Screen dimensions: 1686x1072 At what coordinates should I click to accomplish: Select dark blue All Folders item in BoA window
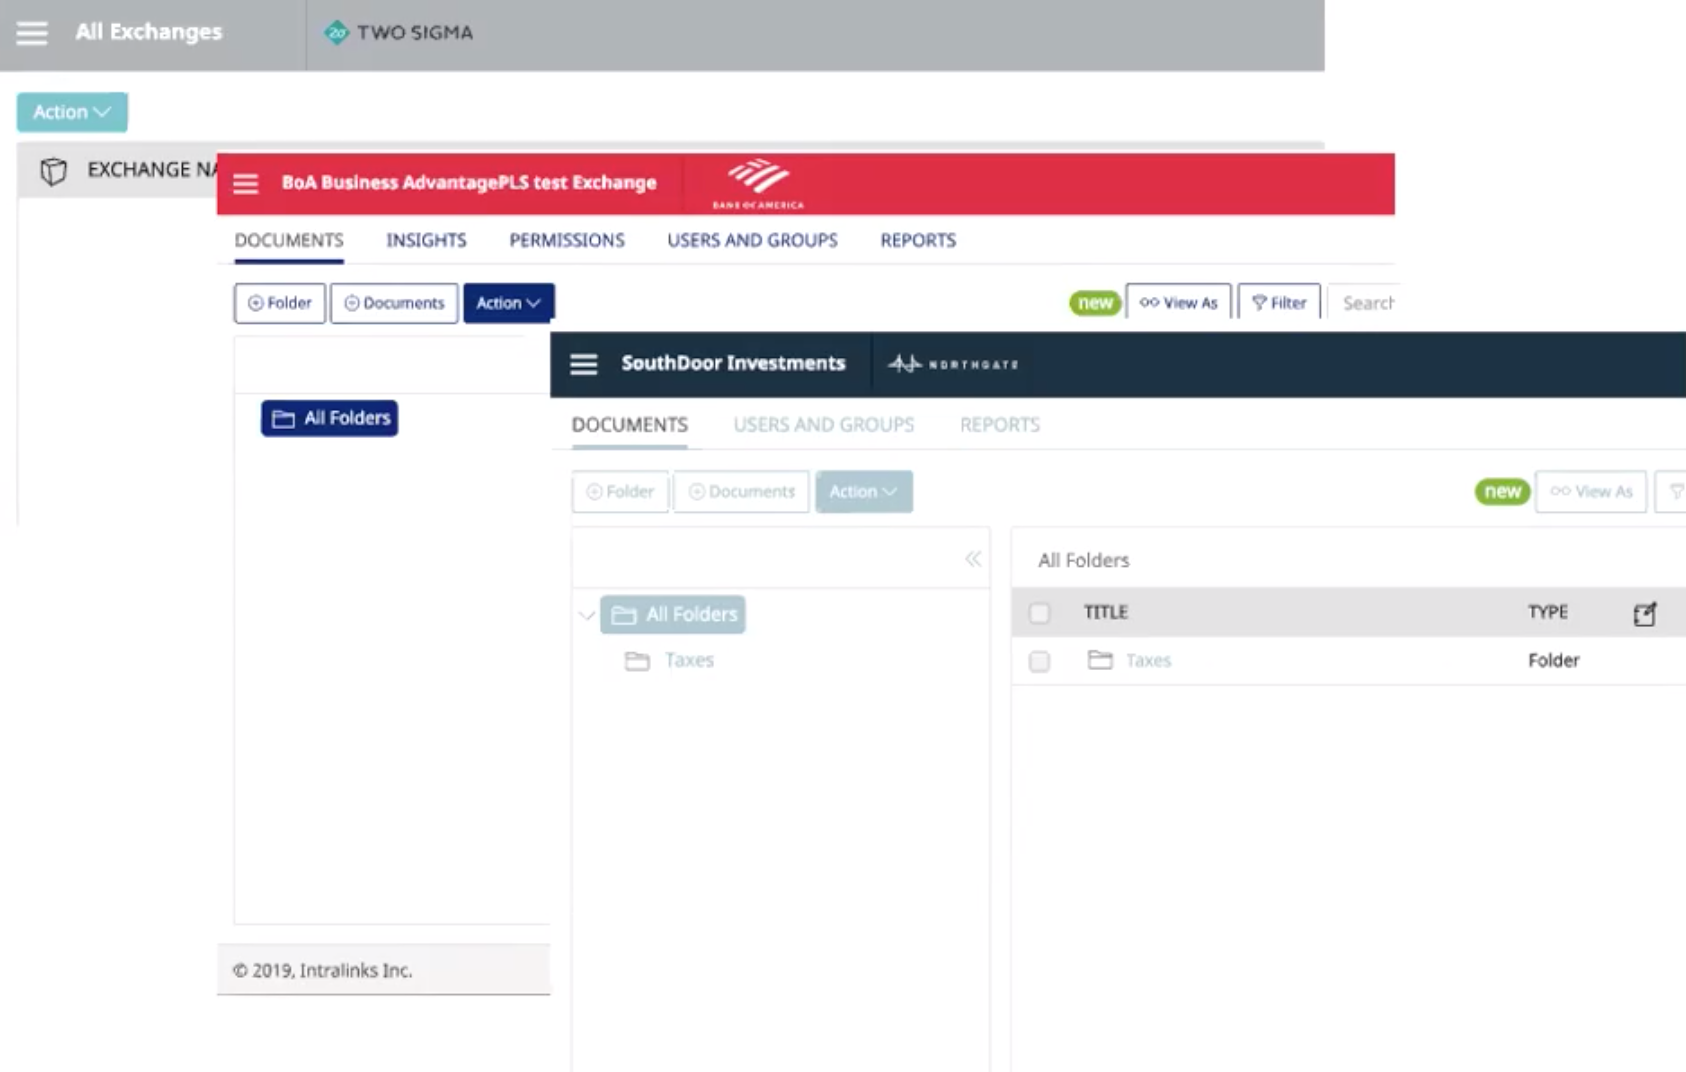[x=330, y=418]
